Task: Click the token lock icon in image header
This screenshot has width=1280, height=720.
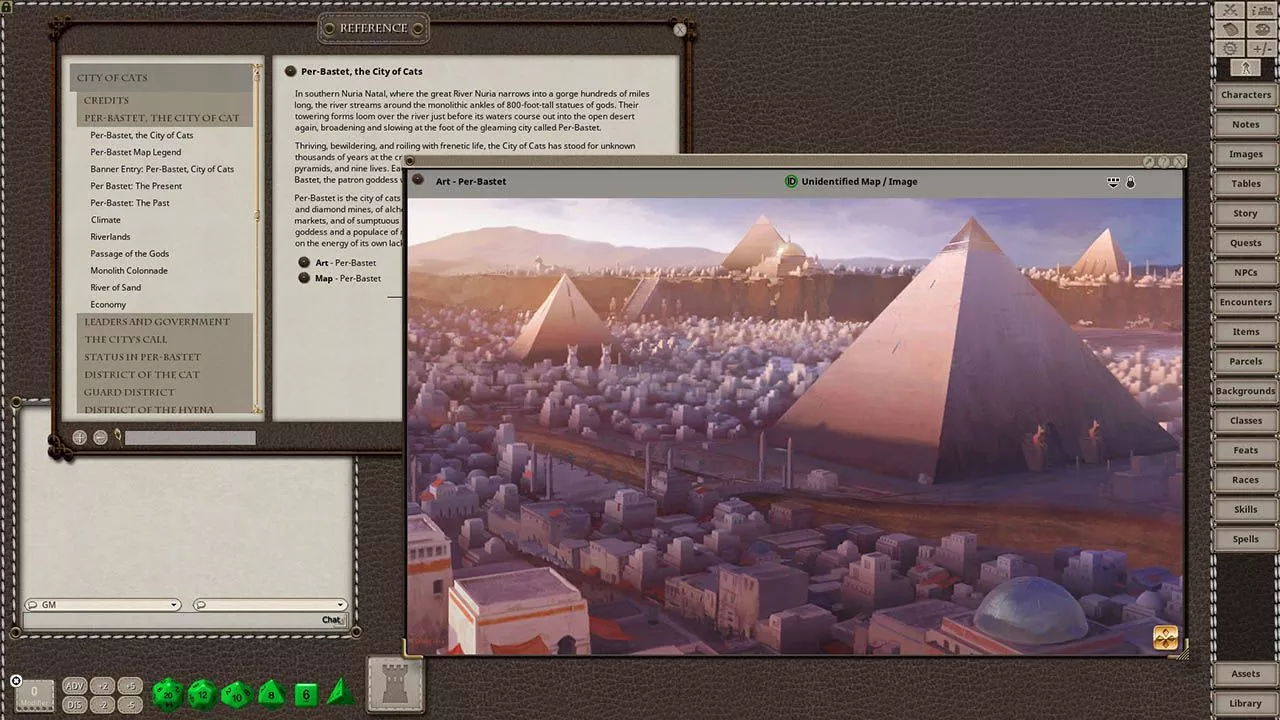Action: [x=1131, y=182]
